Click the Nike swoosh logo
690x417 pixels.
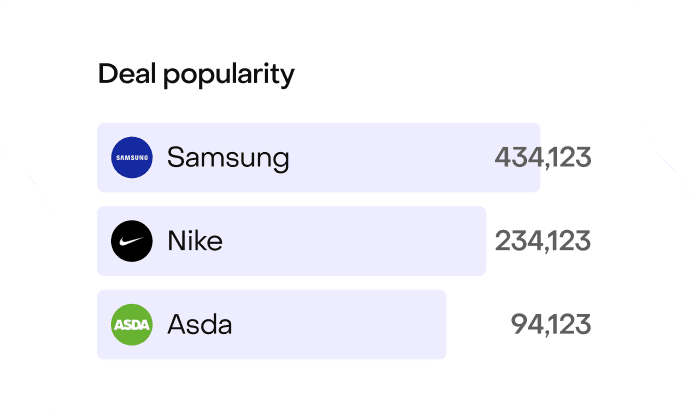[132, 242]
